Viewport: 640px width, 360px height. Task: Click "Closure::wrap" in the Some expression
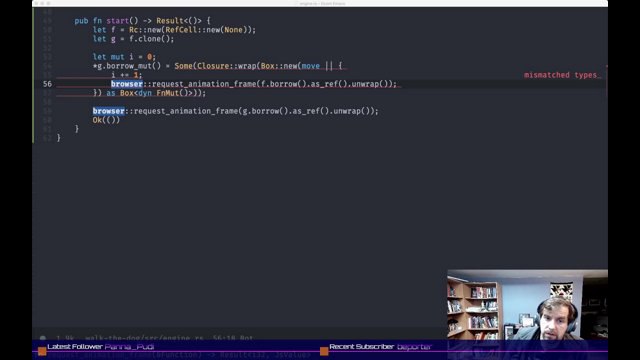(x=227, y=66)
